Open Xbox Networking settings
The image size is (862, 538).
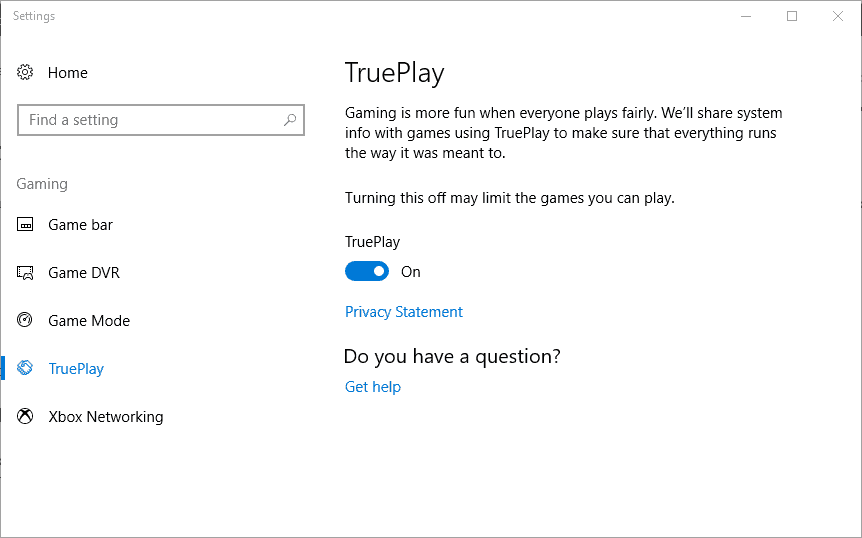pos(106,417)
